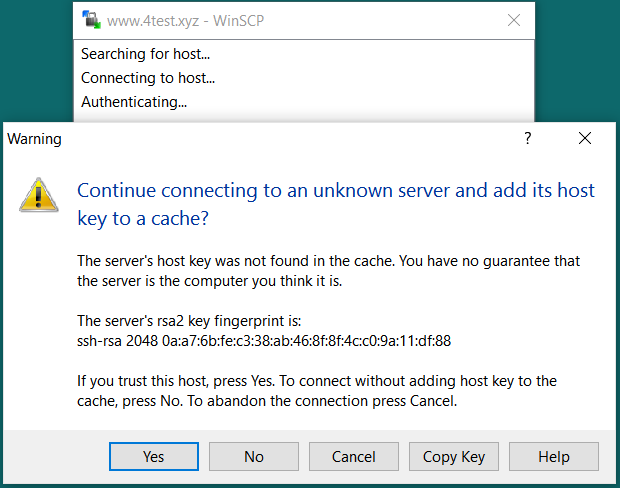Accept the host key with Yes
Image resolution: width=620 pixels, height=488 pixels.
point(154,457)
